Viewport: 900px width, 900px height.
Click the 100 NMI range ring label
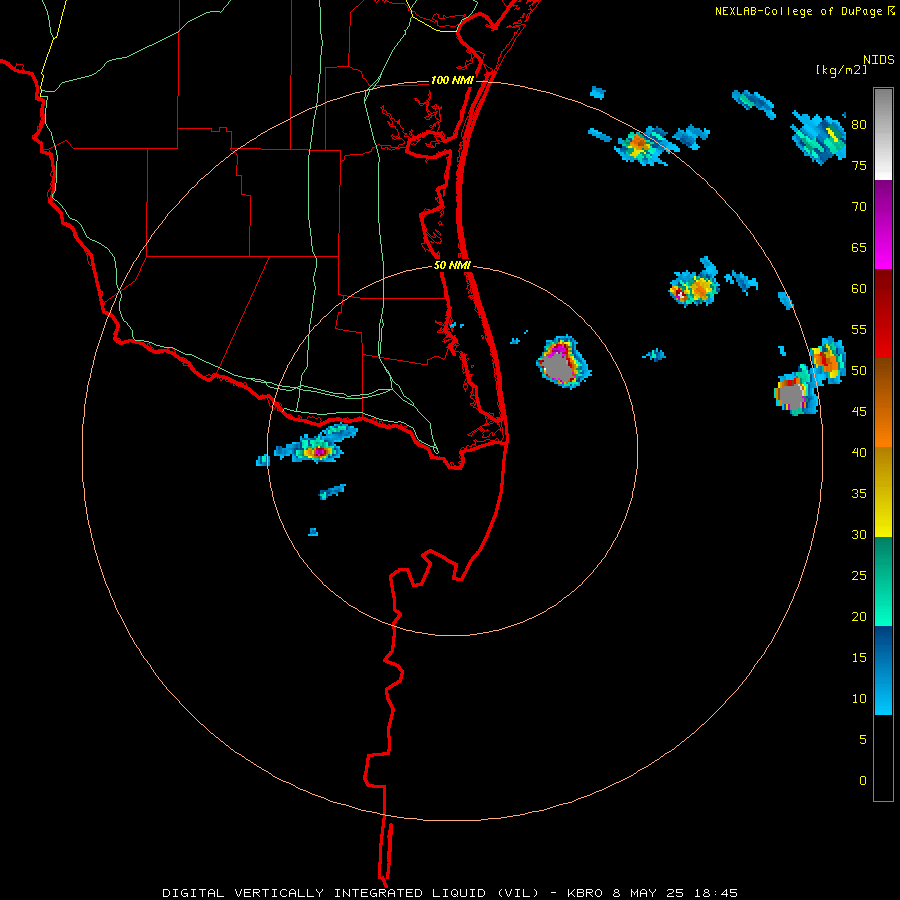(x=452, y=80)
